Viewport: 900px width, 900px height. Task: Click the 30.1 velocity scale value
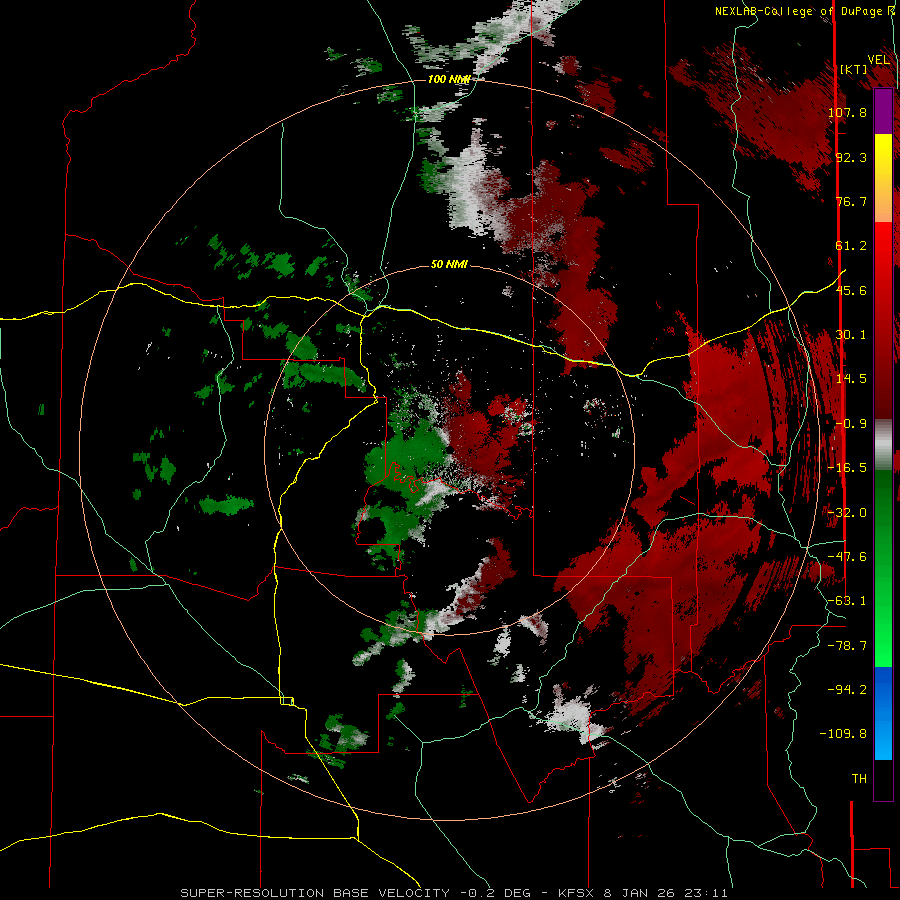click(x=851, y=335)
